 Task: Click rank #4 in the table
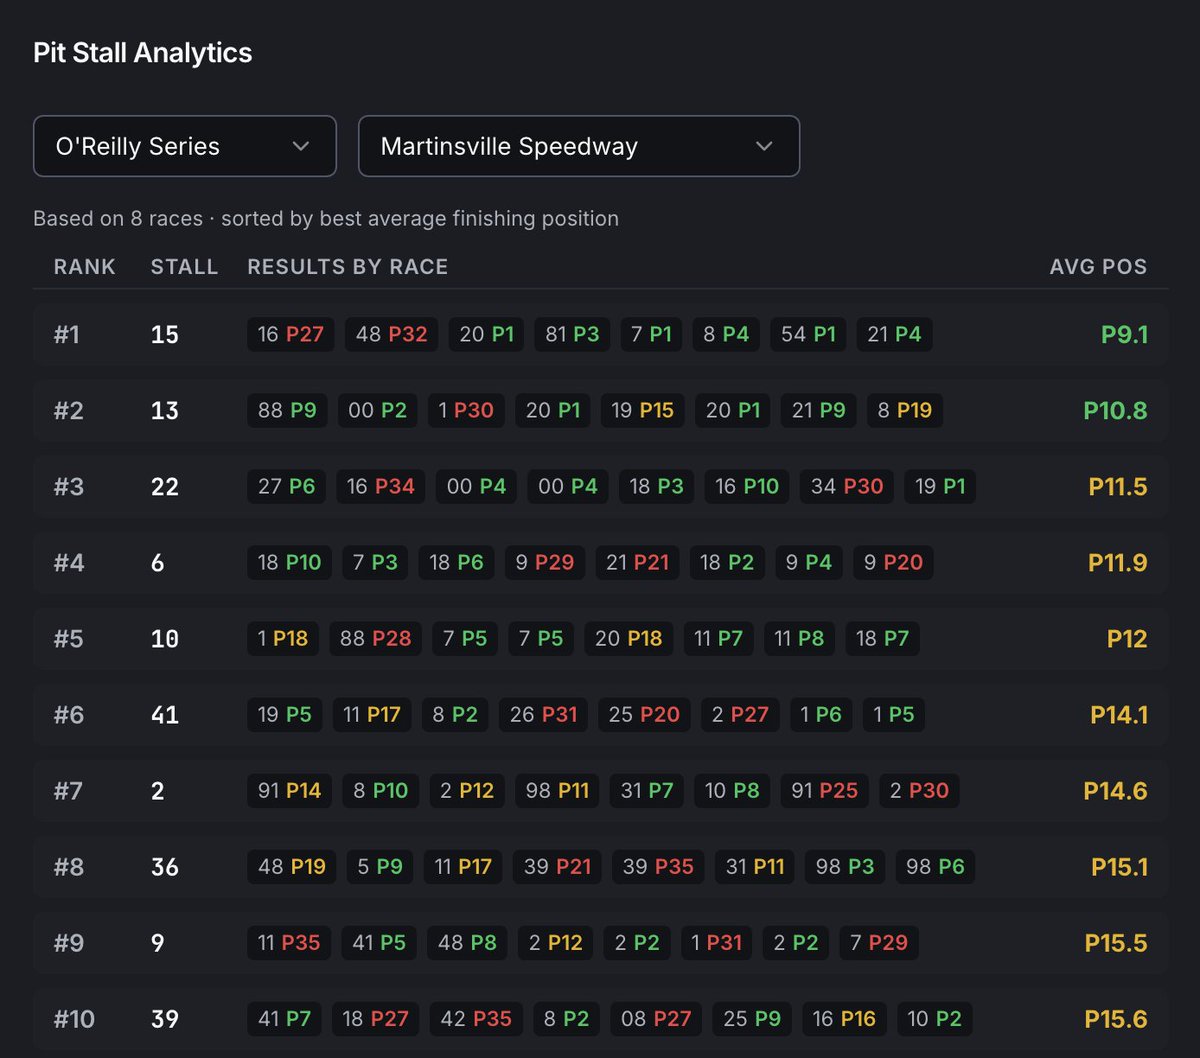(x=69, y=562)
